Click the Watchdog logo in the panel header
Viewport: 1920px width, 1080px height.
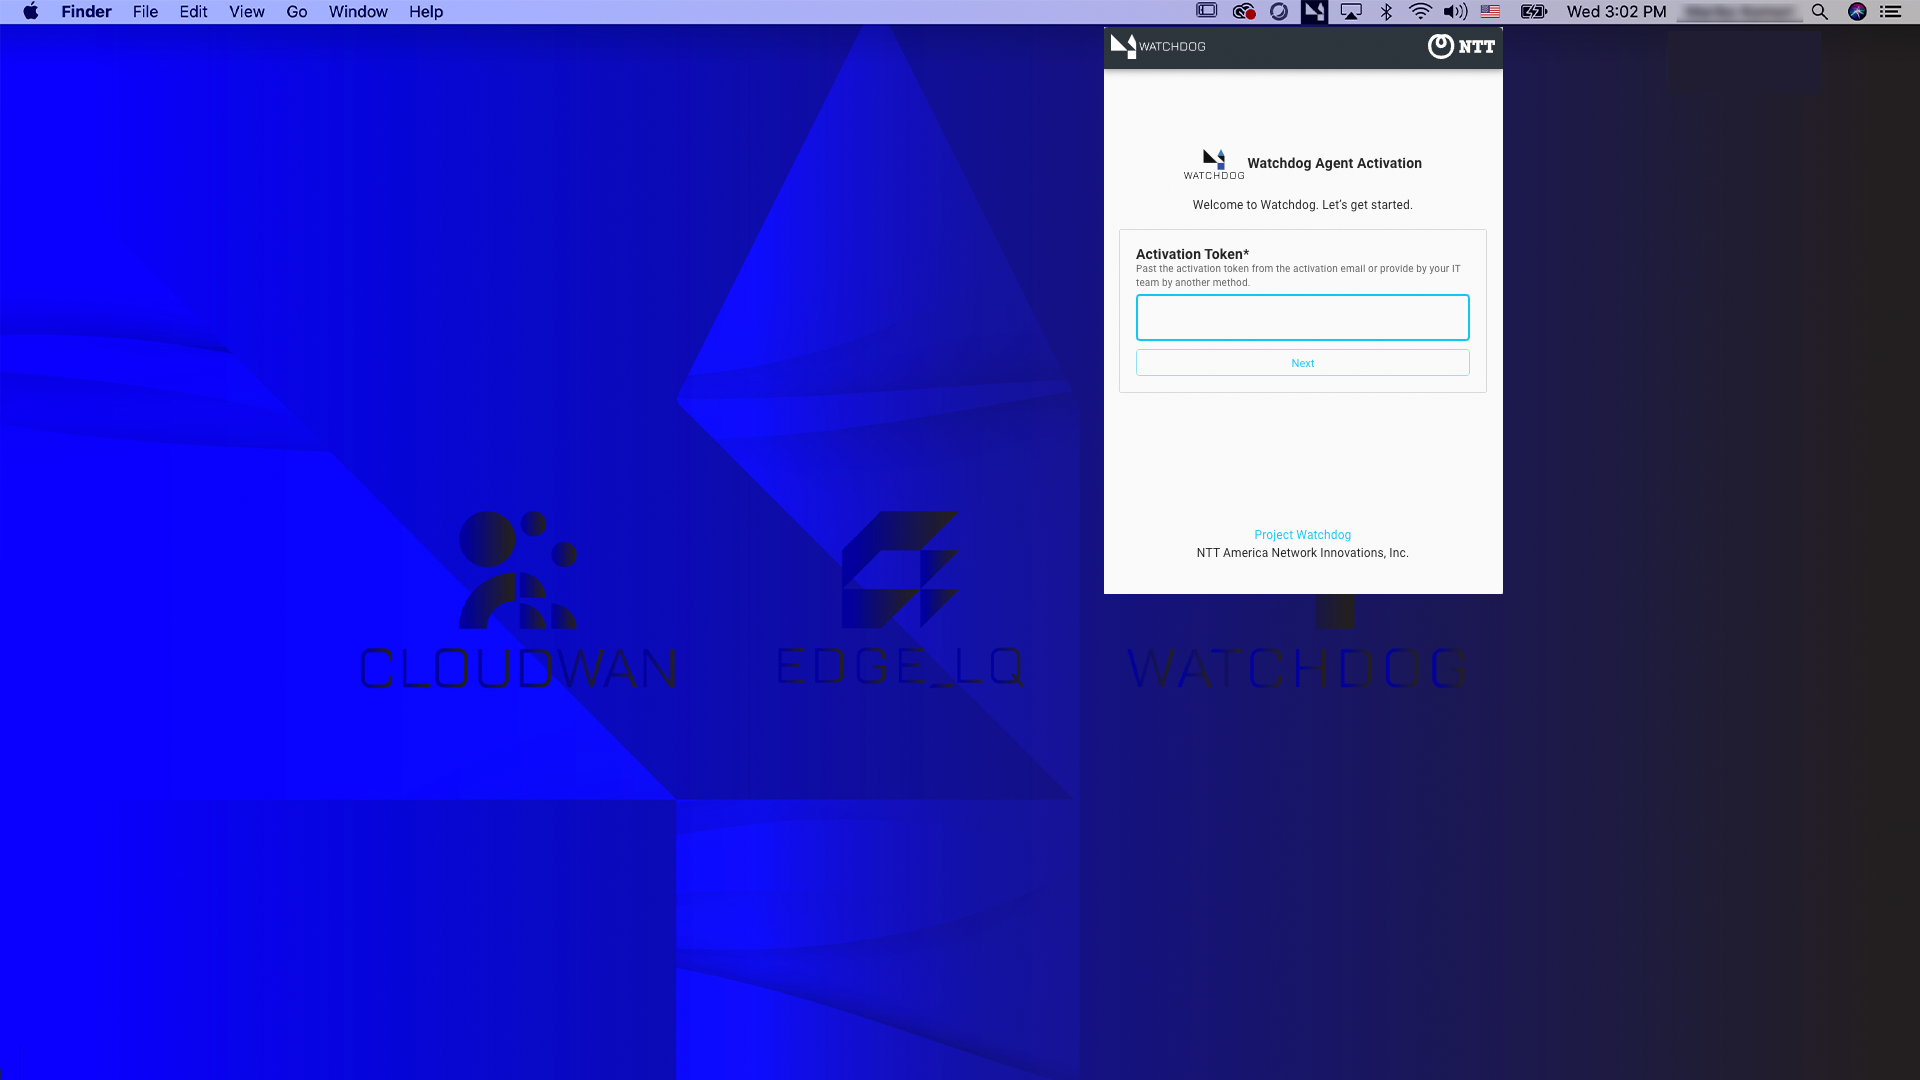click(1158, 46)
